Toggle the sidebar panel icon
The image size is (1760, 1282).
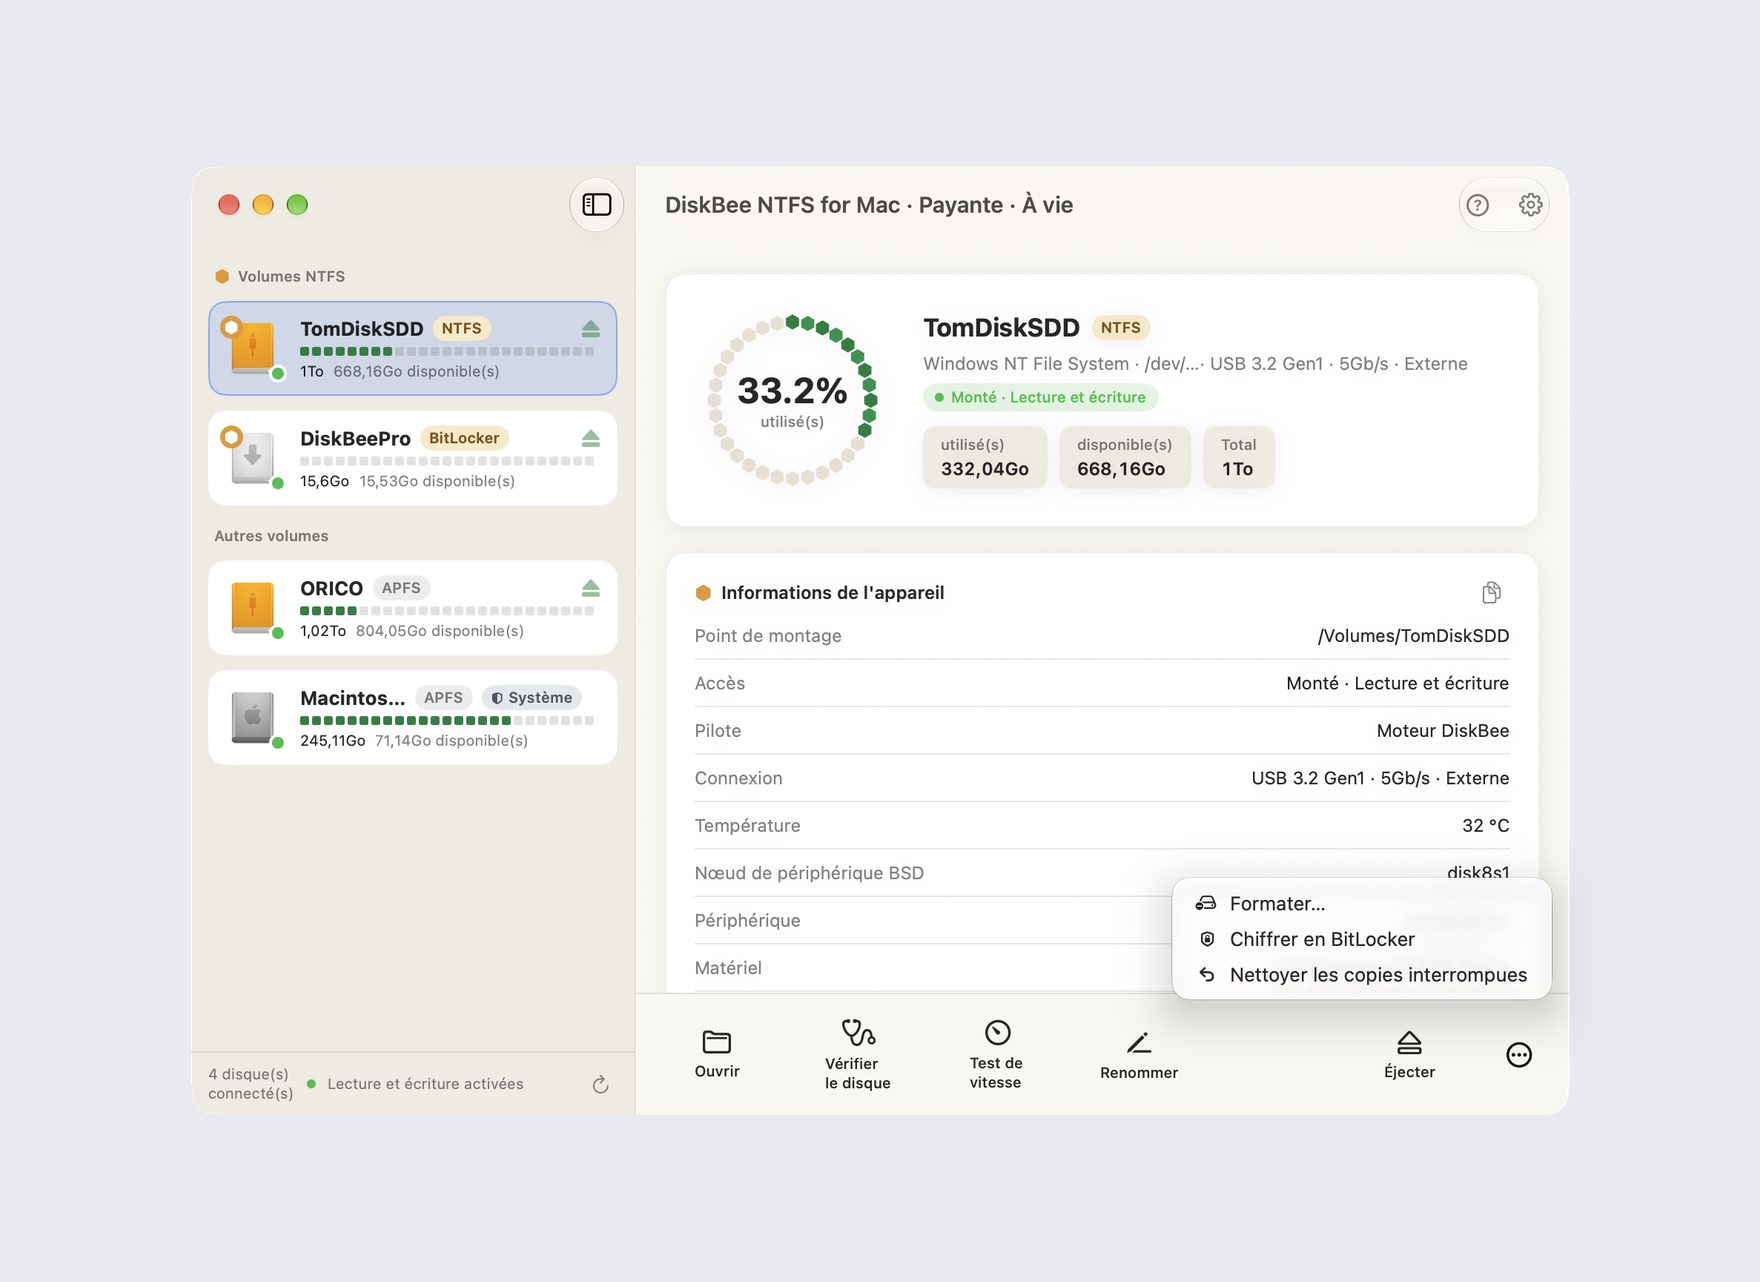click(597, 205)
